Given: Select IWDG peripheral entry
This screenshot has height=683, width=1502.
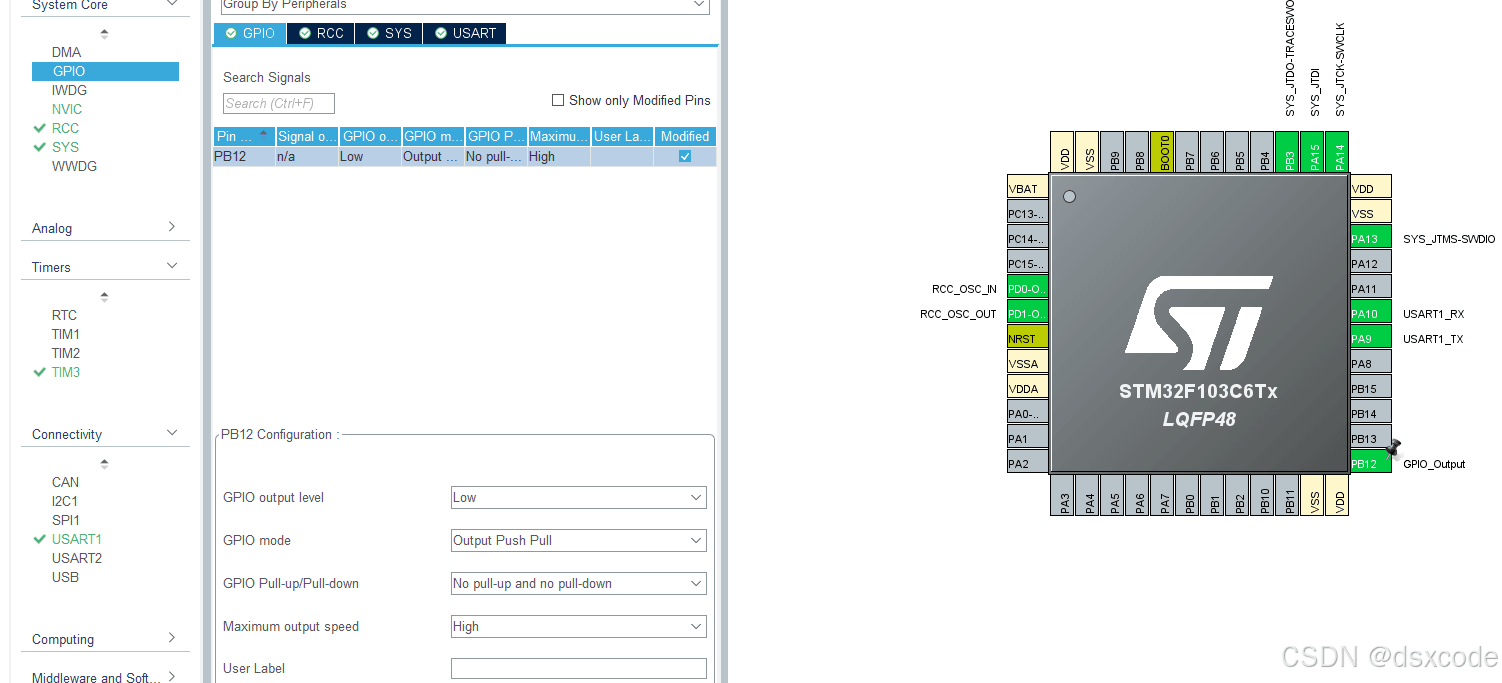Looking at the screenshot, I should (69, 90).
